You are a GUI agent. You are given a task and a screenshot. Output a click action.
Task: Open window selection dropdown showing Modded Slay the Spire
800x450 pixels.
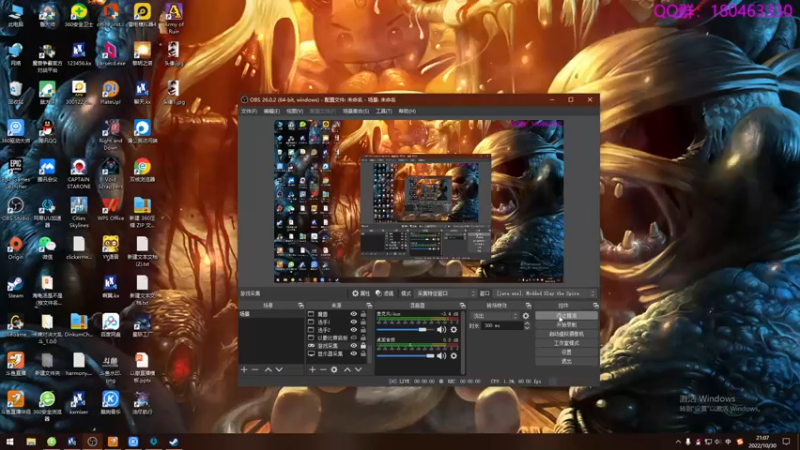coord(545,293)
